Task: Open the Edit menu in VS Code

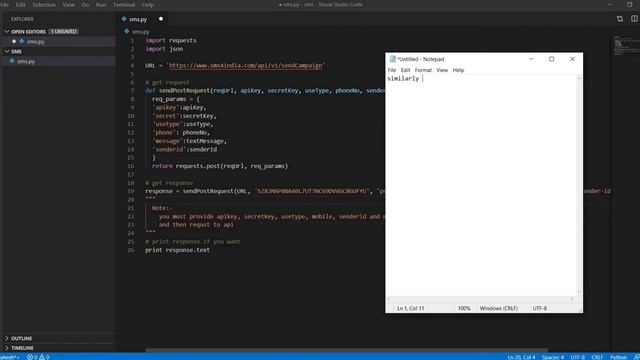Action: [20, 5]
